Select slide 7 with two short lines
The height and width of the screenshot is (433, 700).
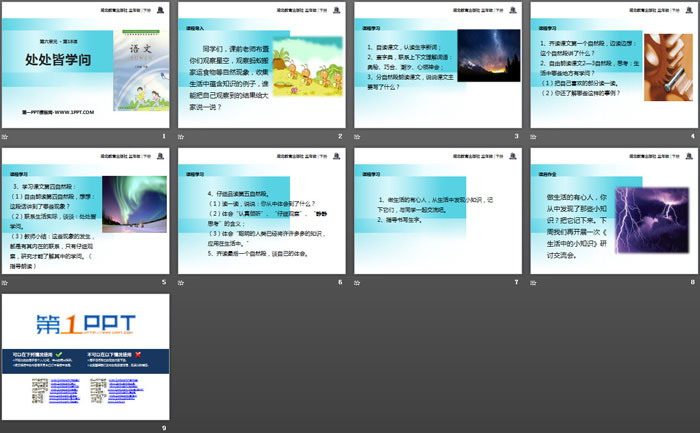pos(438,211)
